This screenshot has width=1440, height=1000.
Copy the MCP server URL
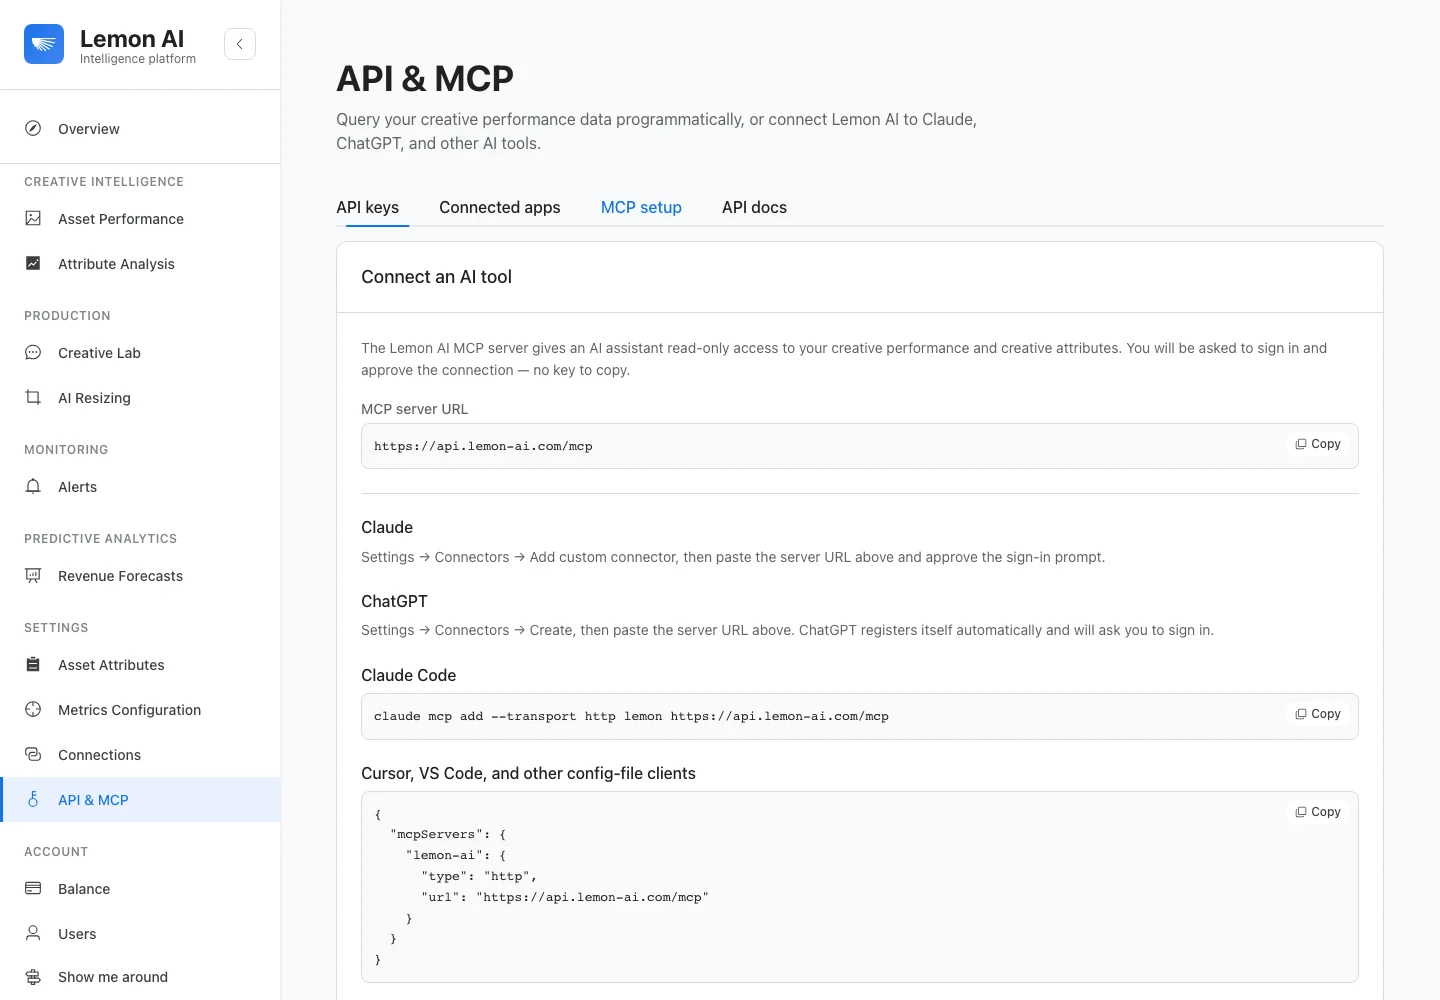[x=1318, y=444]
